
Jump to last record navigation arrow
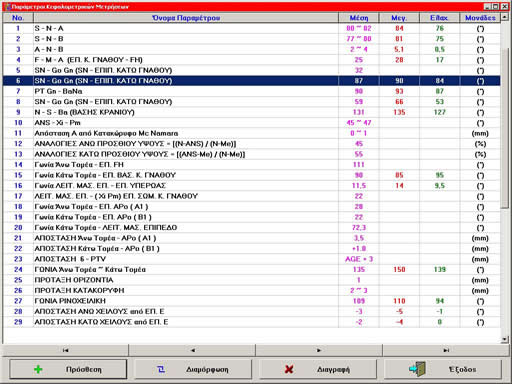click(446, 350)
